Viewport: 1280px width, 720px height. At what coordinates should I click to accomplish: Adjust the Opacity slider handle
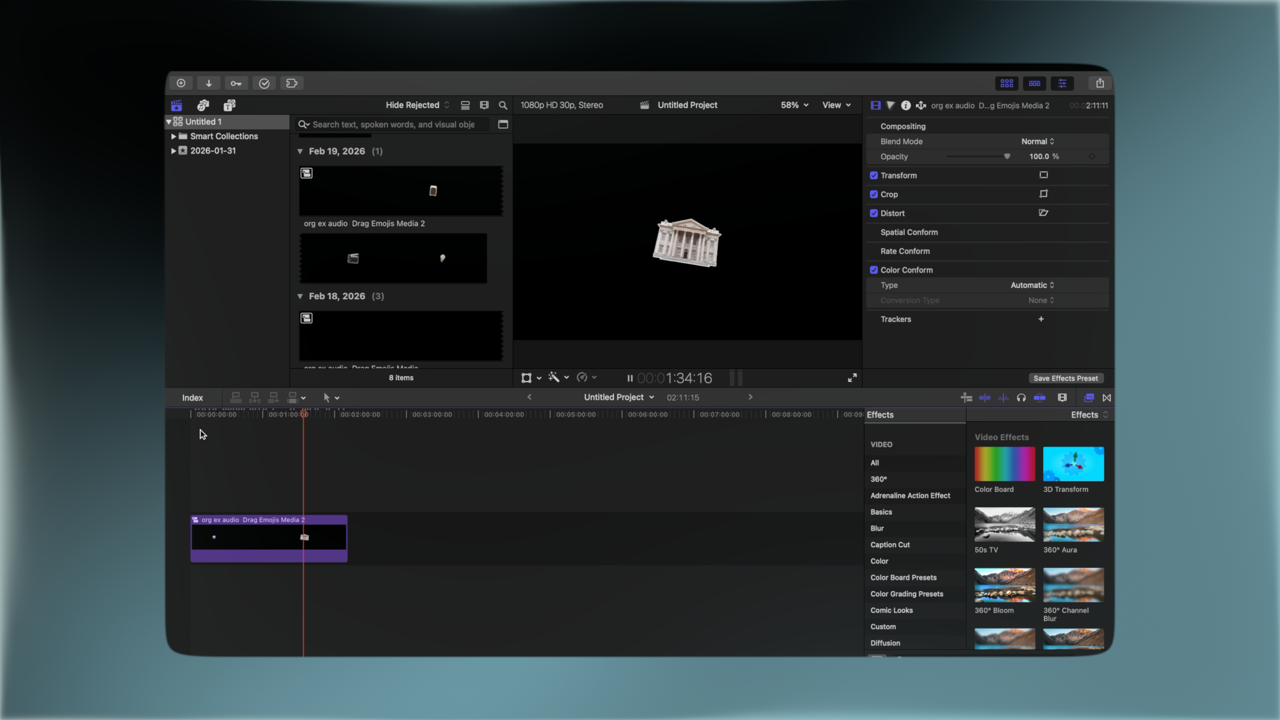[x=1007, y=156]
